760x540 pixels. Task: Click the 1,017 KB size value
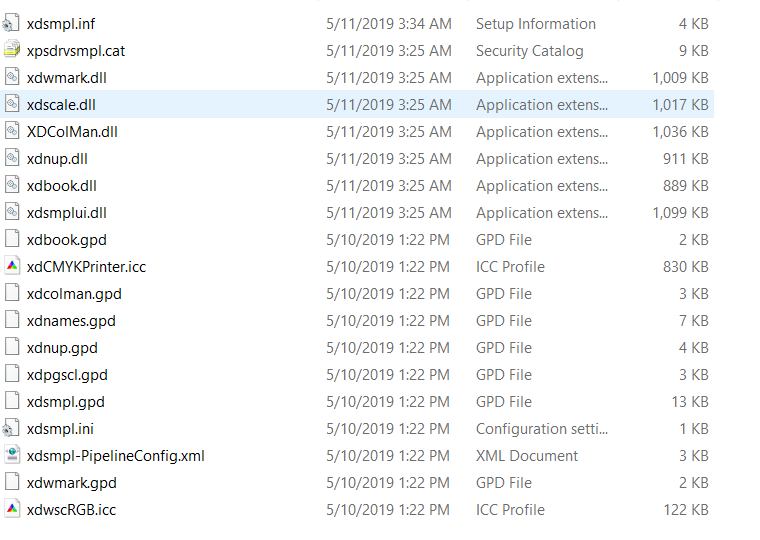681,105
